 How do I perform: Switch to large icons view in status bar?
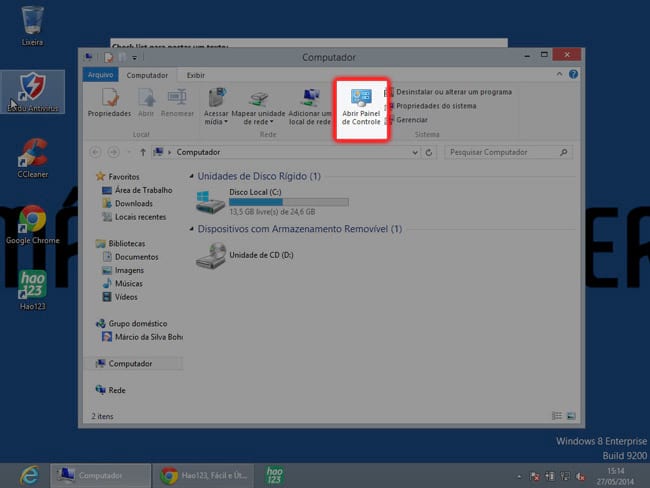[x=571, y=416]
